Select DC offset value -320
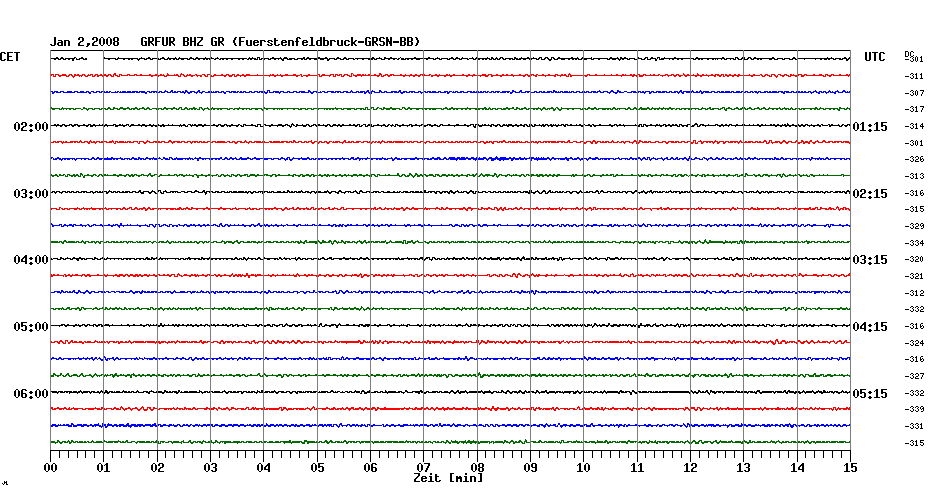This screenshot has width=930, height=494. (914, 260)
